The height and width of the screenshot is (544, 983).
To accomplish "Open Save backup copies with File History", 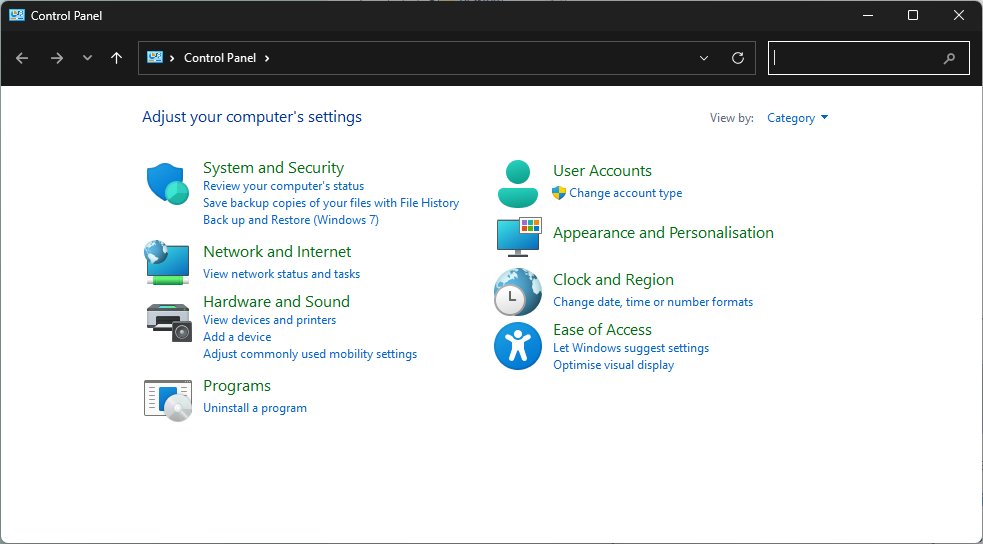I will (331, 203).
